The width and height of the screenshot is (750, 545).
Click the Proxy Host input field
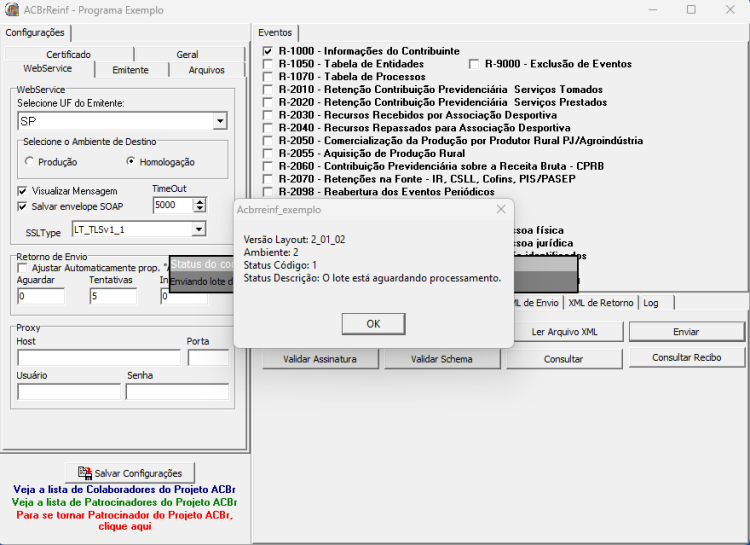click(x=99, y=358)
